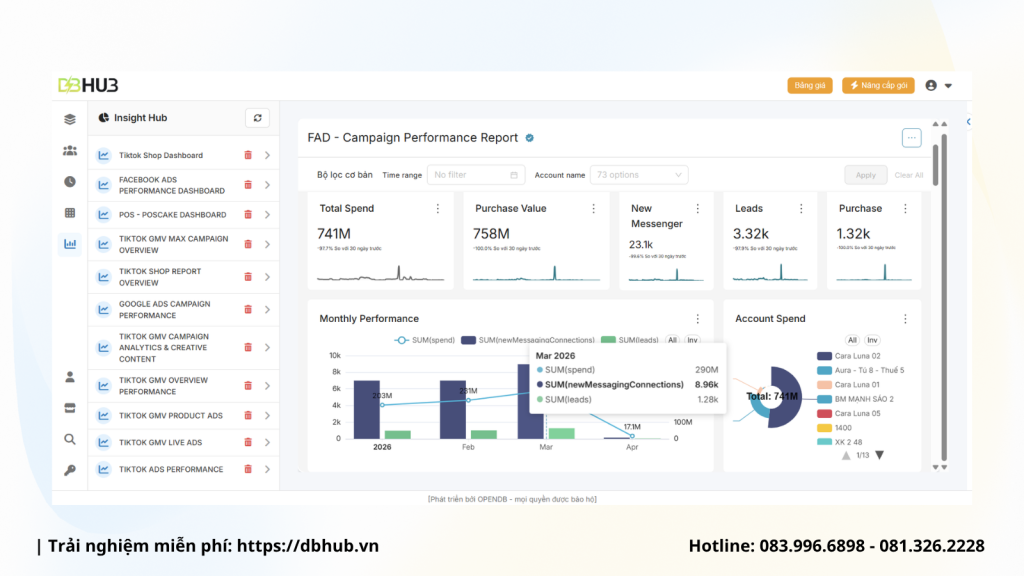Click the search magnifier icon in sidebar
Viewport: 1024px width, 576px height.
(x=70, y=439)
